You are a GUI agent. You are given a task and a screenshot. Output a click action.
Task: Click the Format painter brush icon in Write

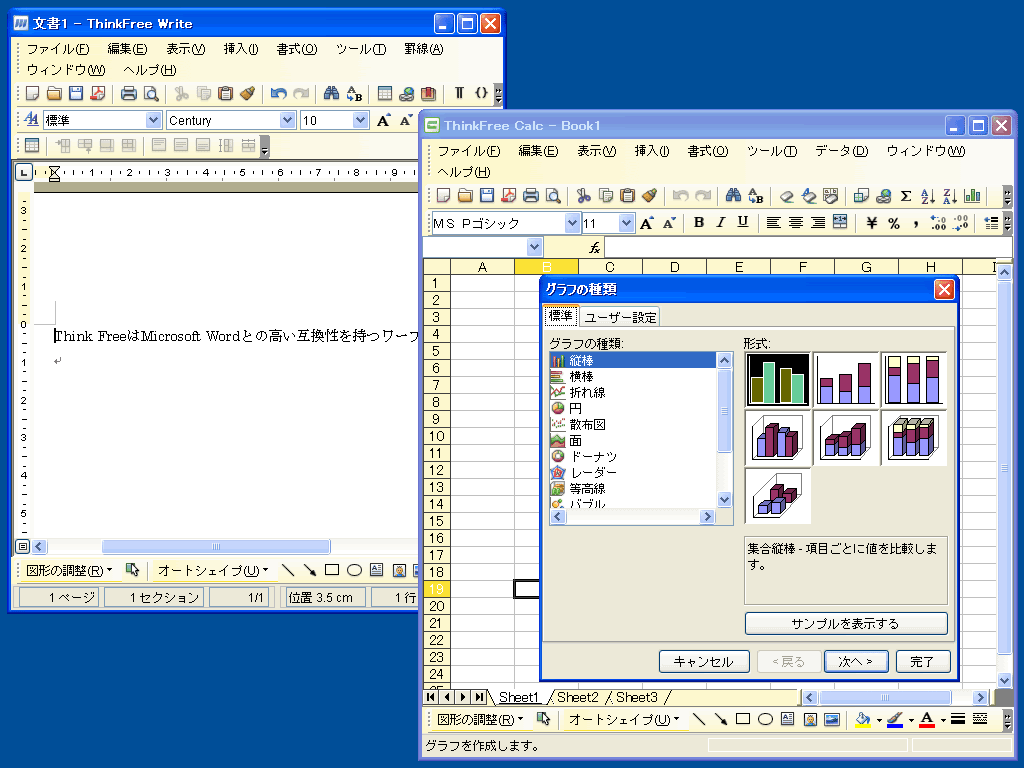click(248, 93)
